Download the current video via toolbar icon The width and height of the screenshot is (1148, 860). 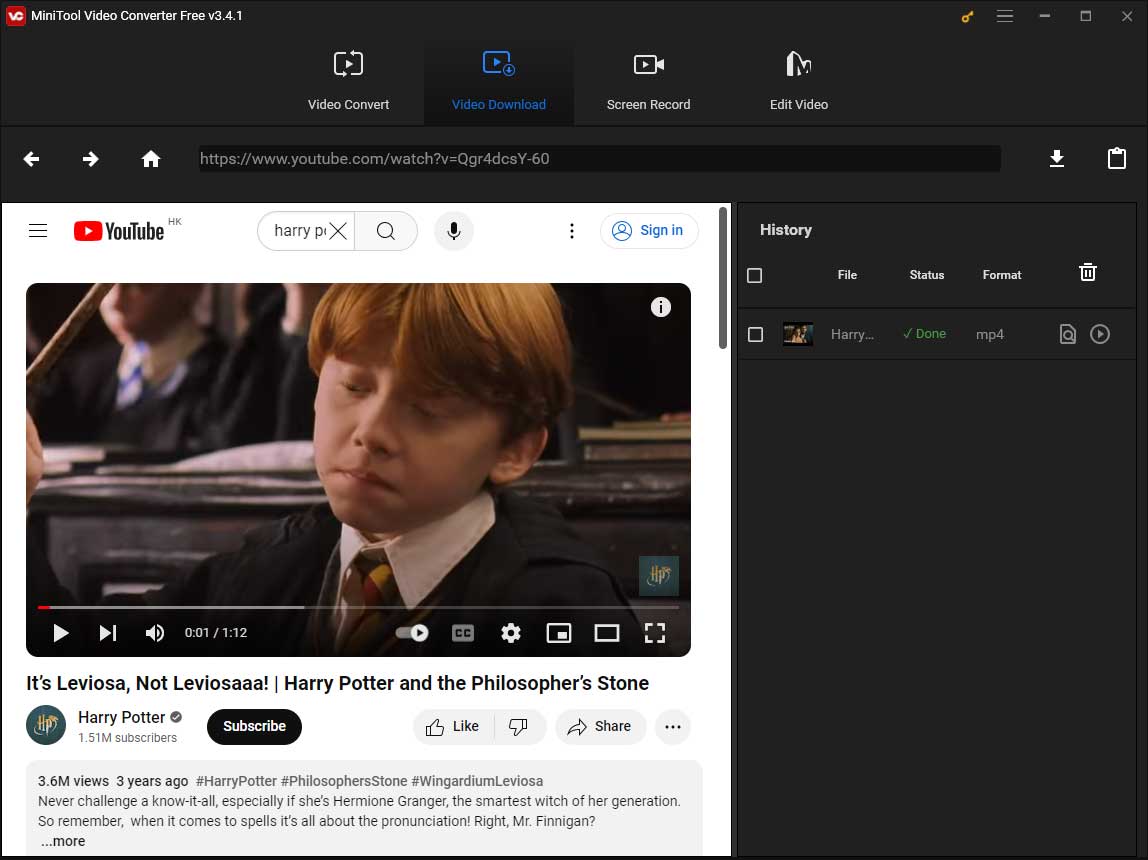(1056, 159)
